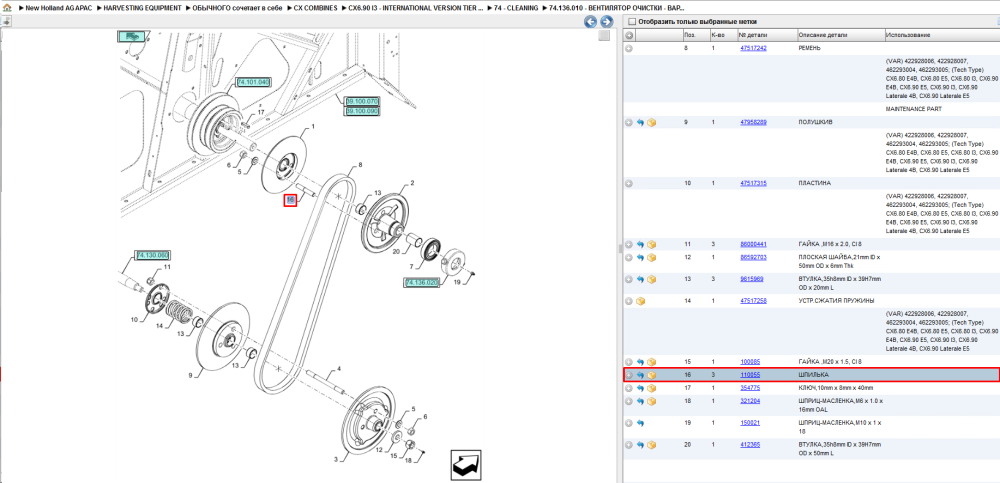Open part number 47517315 link

753,183
